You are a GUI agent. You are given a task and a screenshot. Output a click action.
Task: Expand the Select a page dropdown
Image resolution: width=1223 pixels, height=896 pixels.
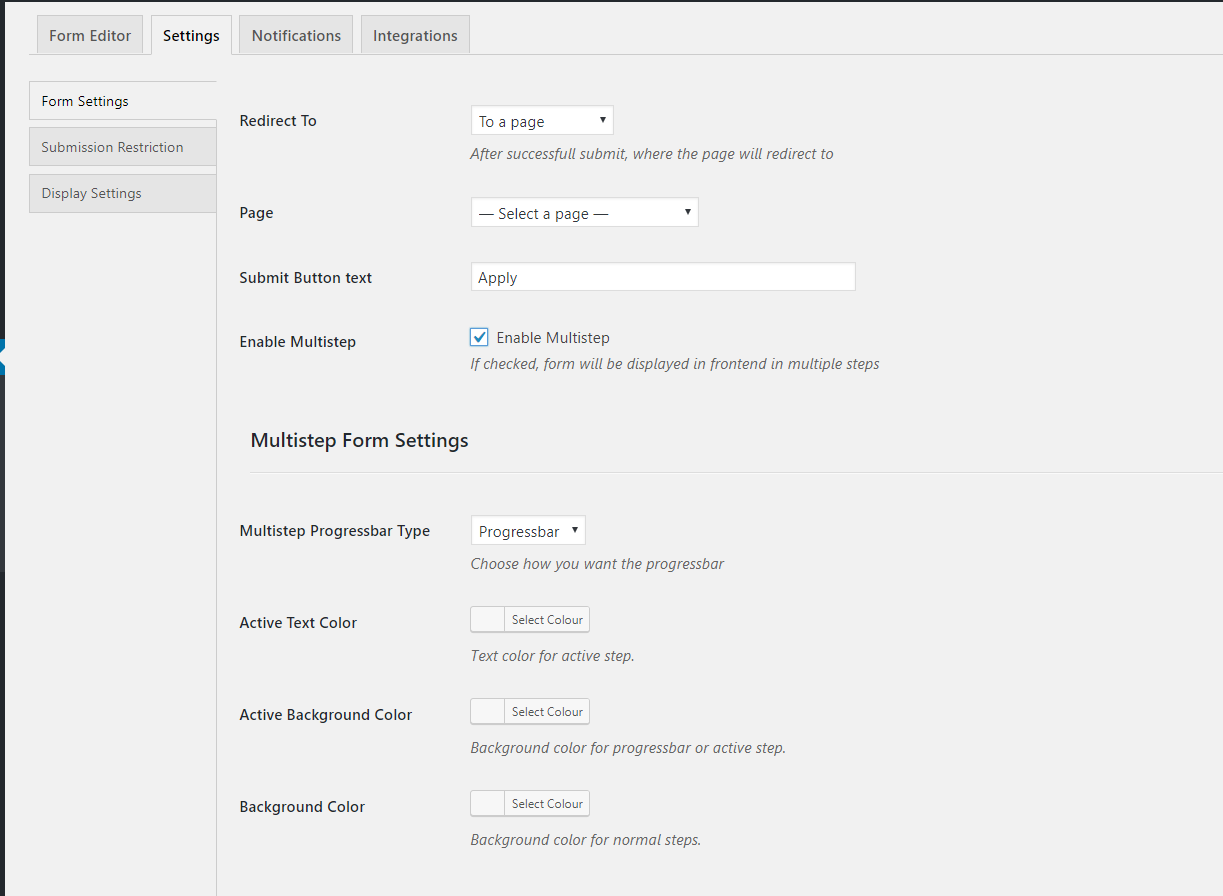pos(584,213)
